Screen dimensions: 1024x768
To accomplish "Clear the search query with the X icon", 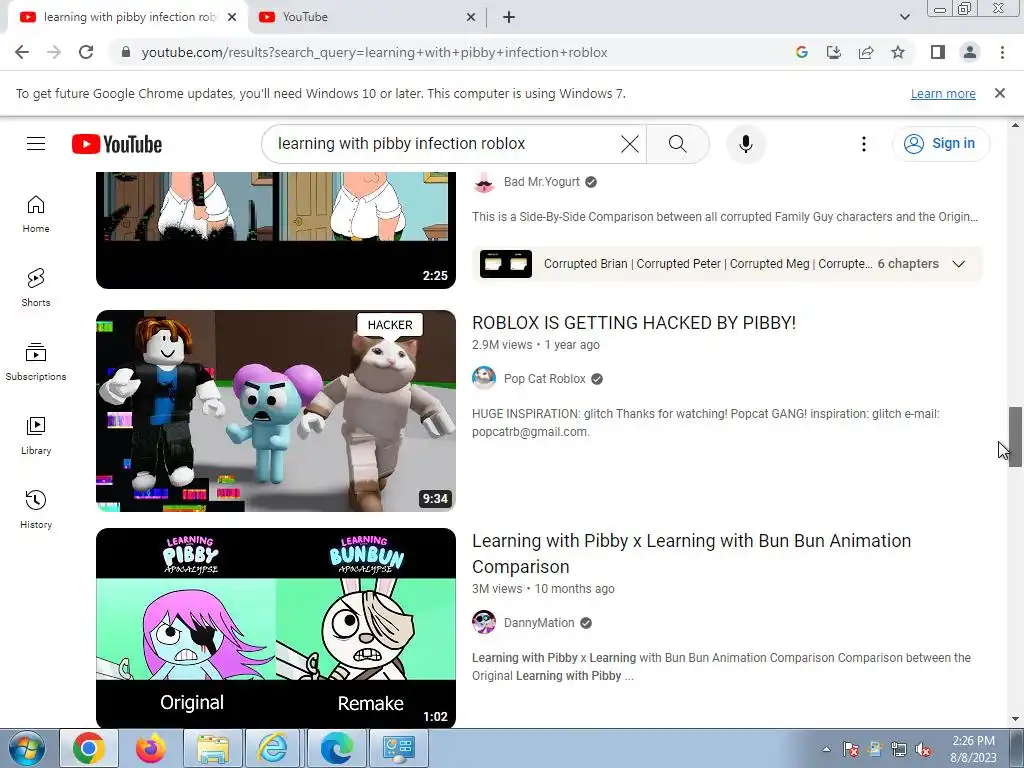I will 630,144.
